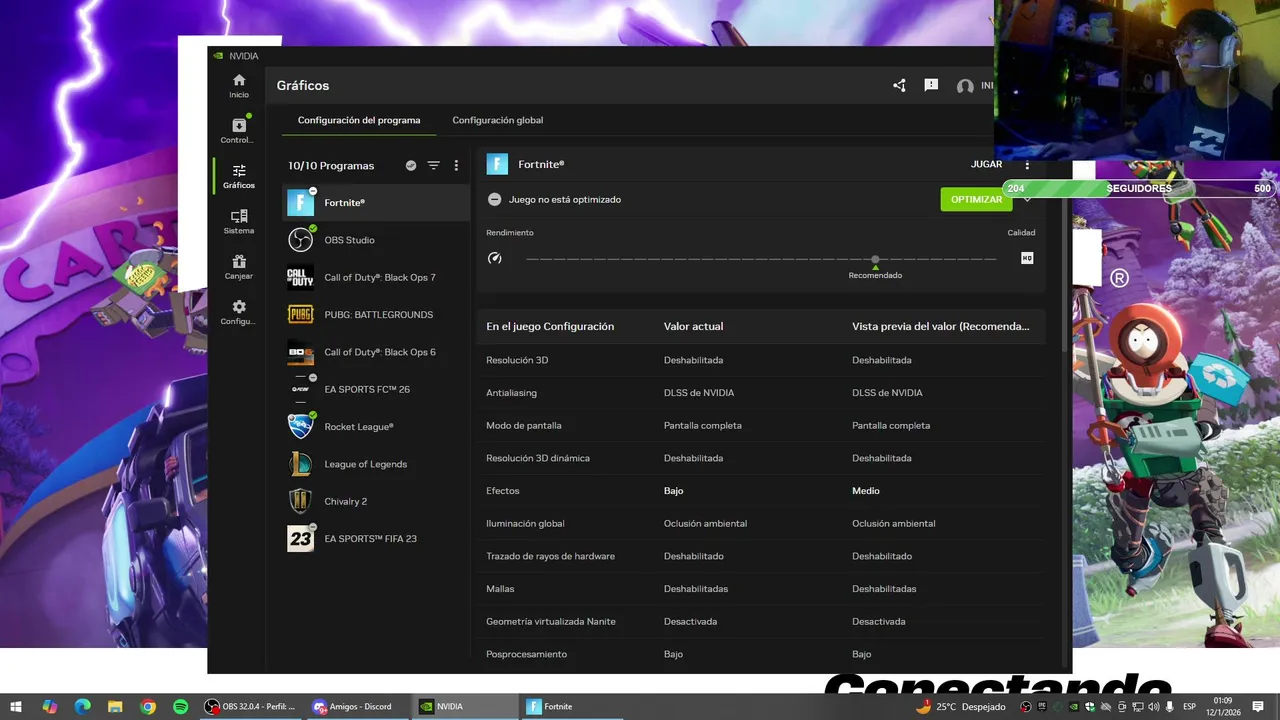Click the Iluminación global setting label
1280x720 pixels.
(x=525, y=523)
